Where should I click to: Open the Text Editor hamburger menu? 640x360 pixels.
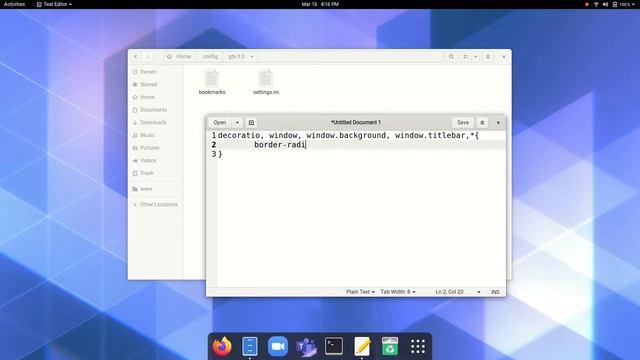click(x=482, y=122)
